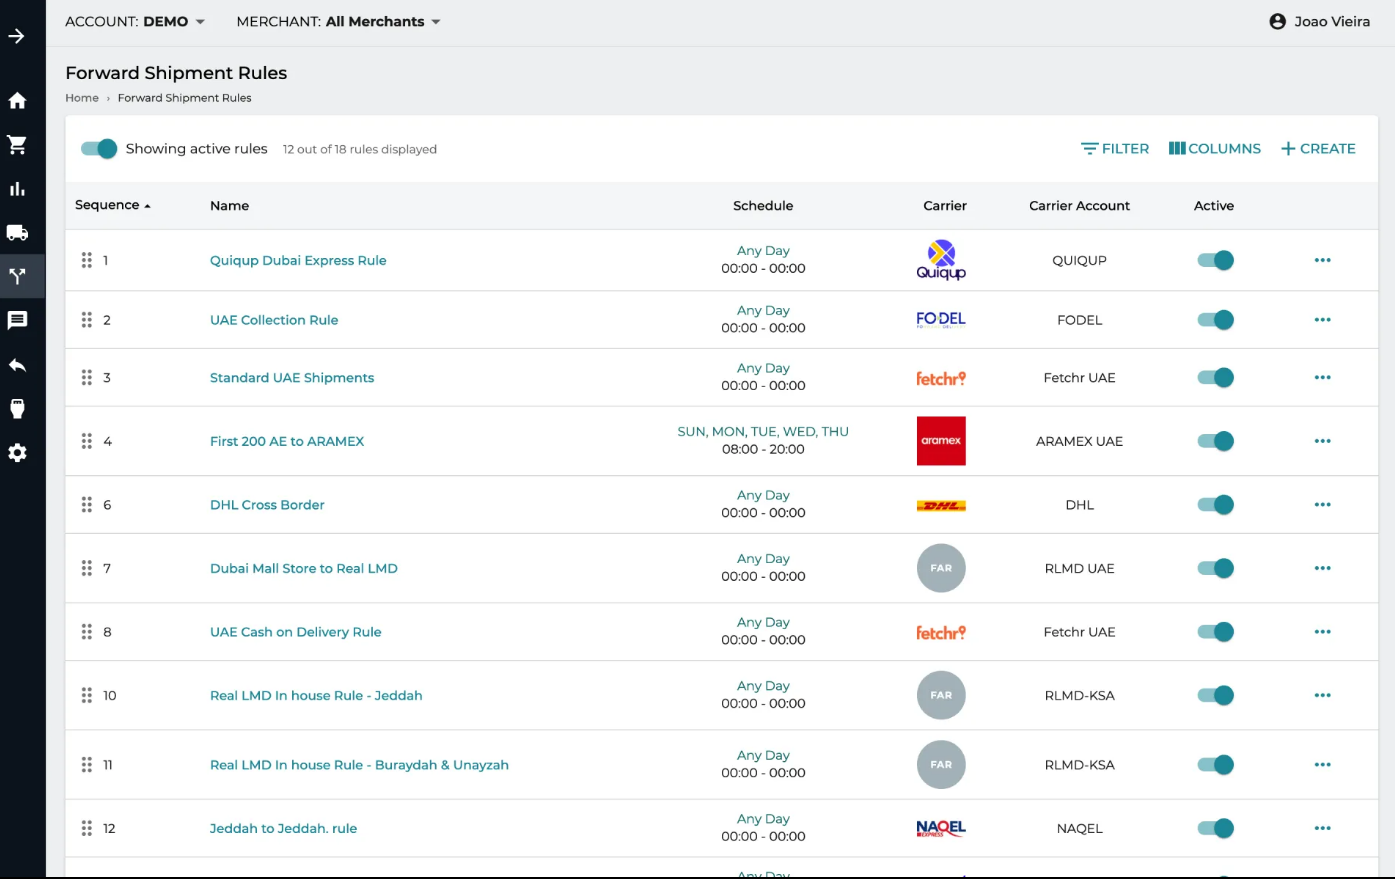Open the FILTER options
This screenshot has width=1395, height=879.
pos(1115,149)
